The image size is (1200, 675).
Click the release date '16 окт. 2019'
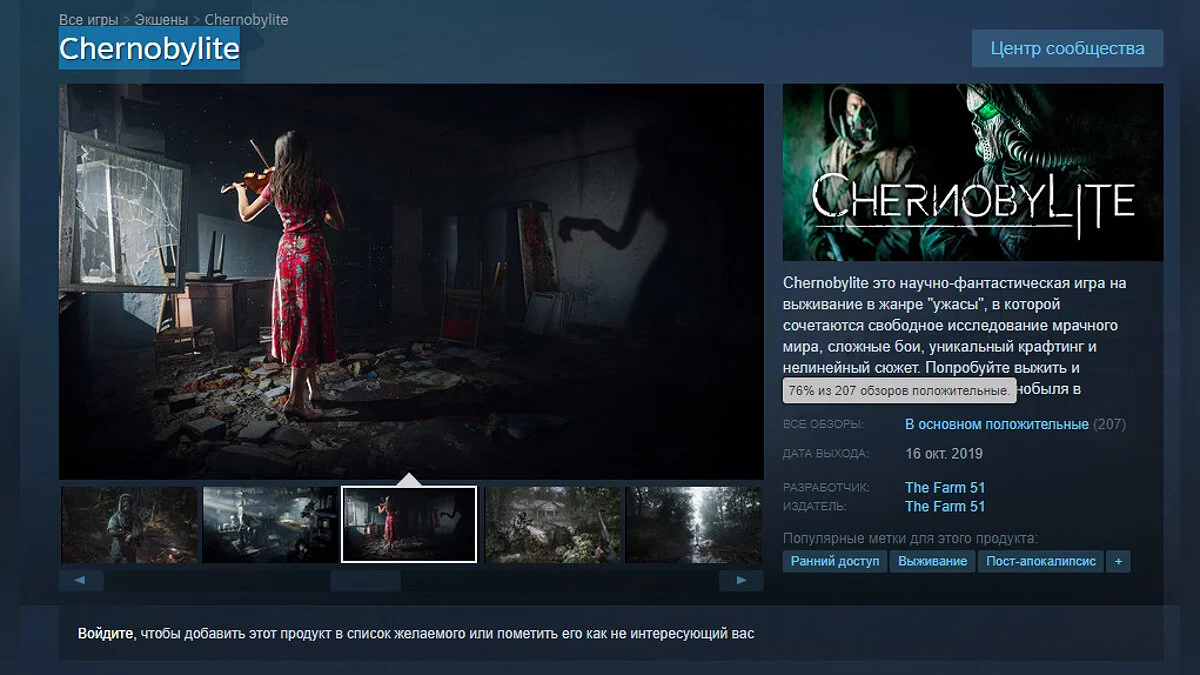[x=944, y=453]
